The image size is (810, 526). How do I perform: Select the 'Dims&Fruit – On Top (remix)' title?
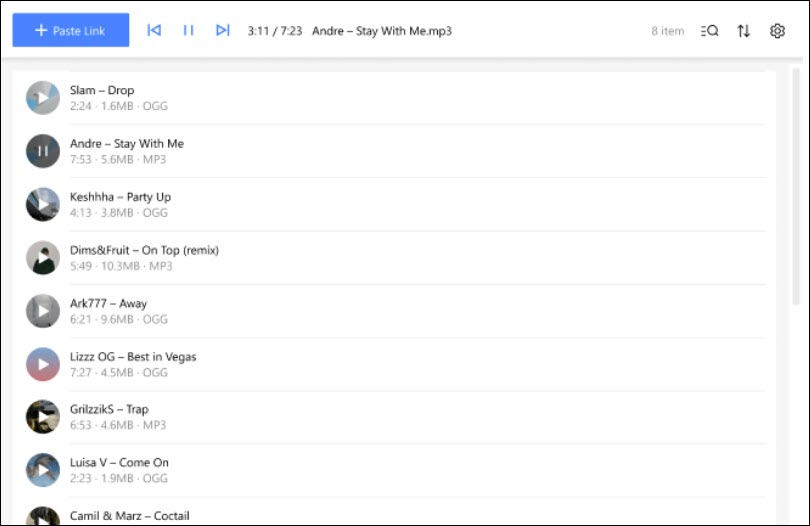coord(145,250)
